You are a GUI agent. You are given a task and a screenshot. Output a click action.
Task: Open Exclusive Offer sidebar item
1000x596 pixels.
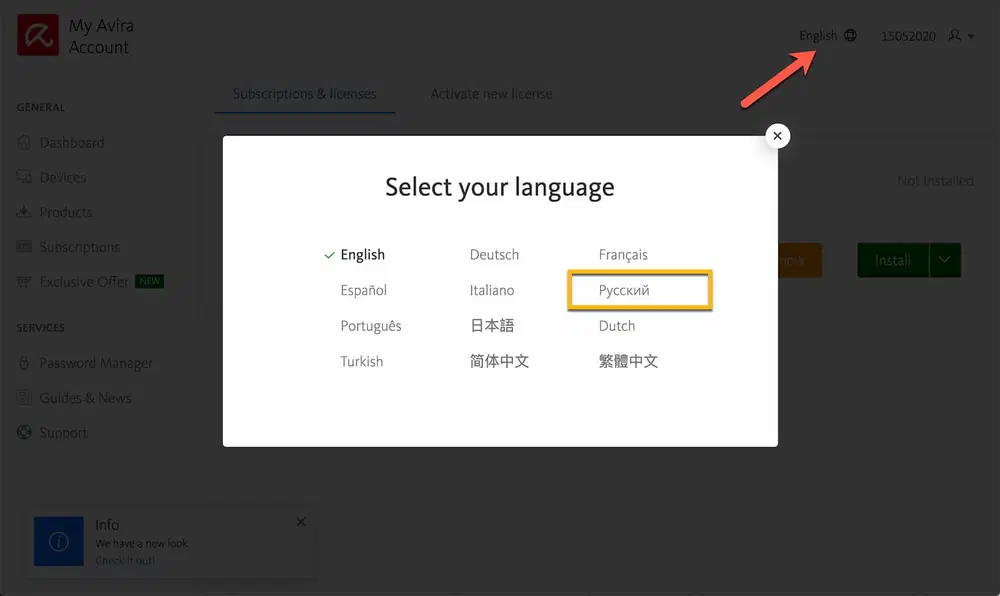[x=84, y=282]
